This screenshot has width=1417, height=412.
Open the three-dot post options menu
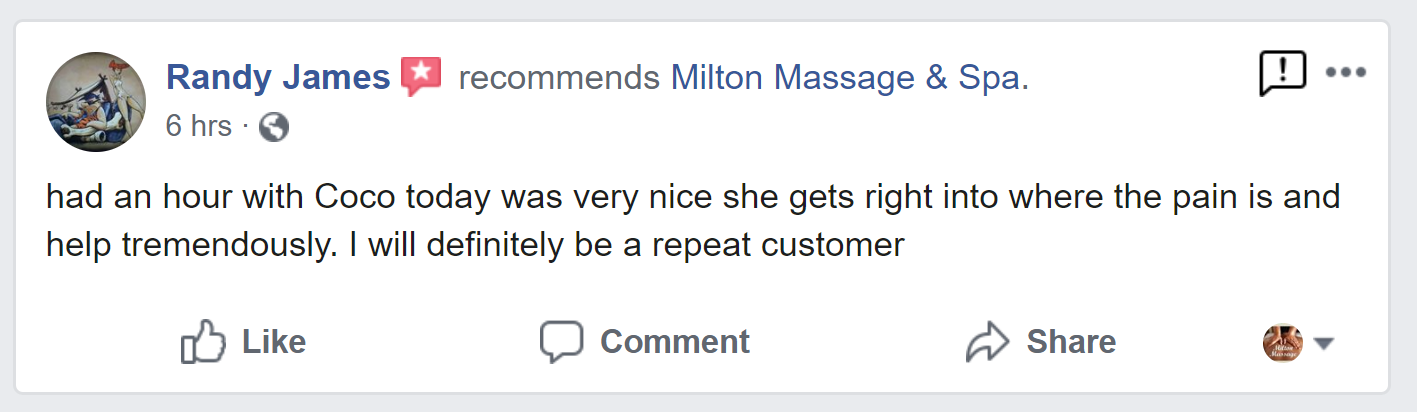click(x=1345, y=73)
